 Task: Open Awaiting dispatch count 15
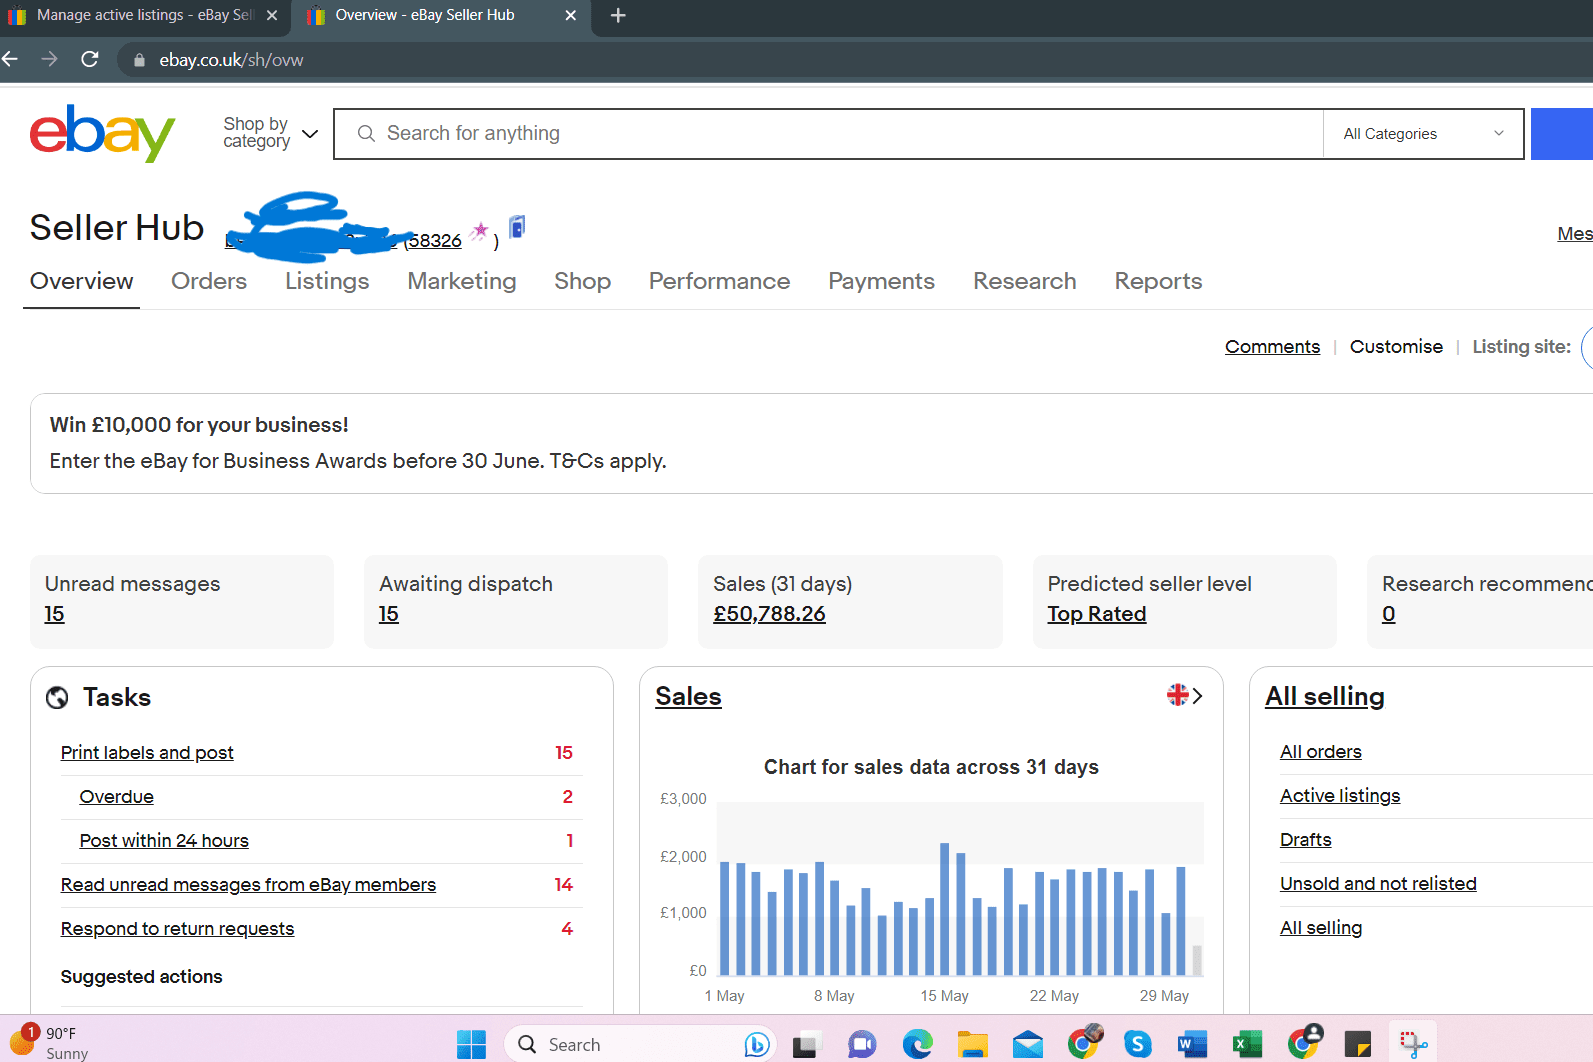(x=388, y=613)
